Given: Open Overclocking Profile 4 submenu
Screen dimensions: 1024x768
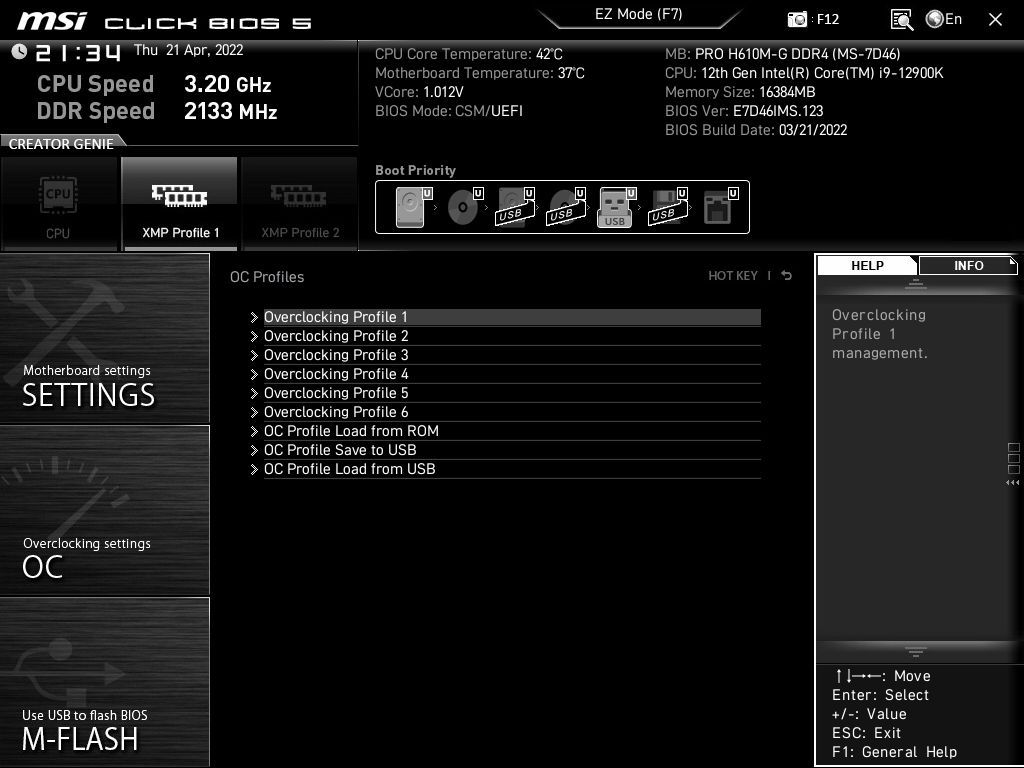Looking at the screenshot, I should pos(512,374).
